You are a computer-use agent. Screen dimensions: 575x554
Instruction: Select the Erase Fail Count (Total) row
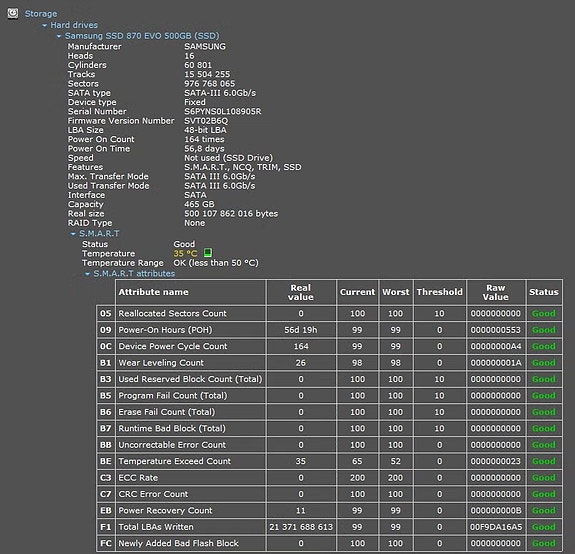click(x=329, y=412)
